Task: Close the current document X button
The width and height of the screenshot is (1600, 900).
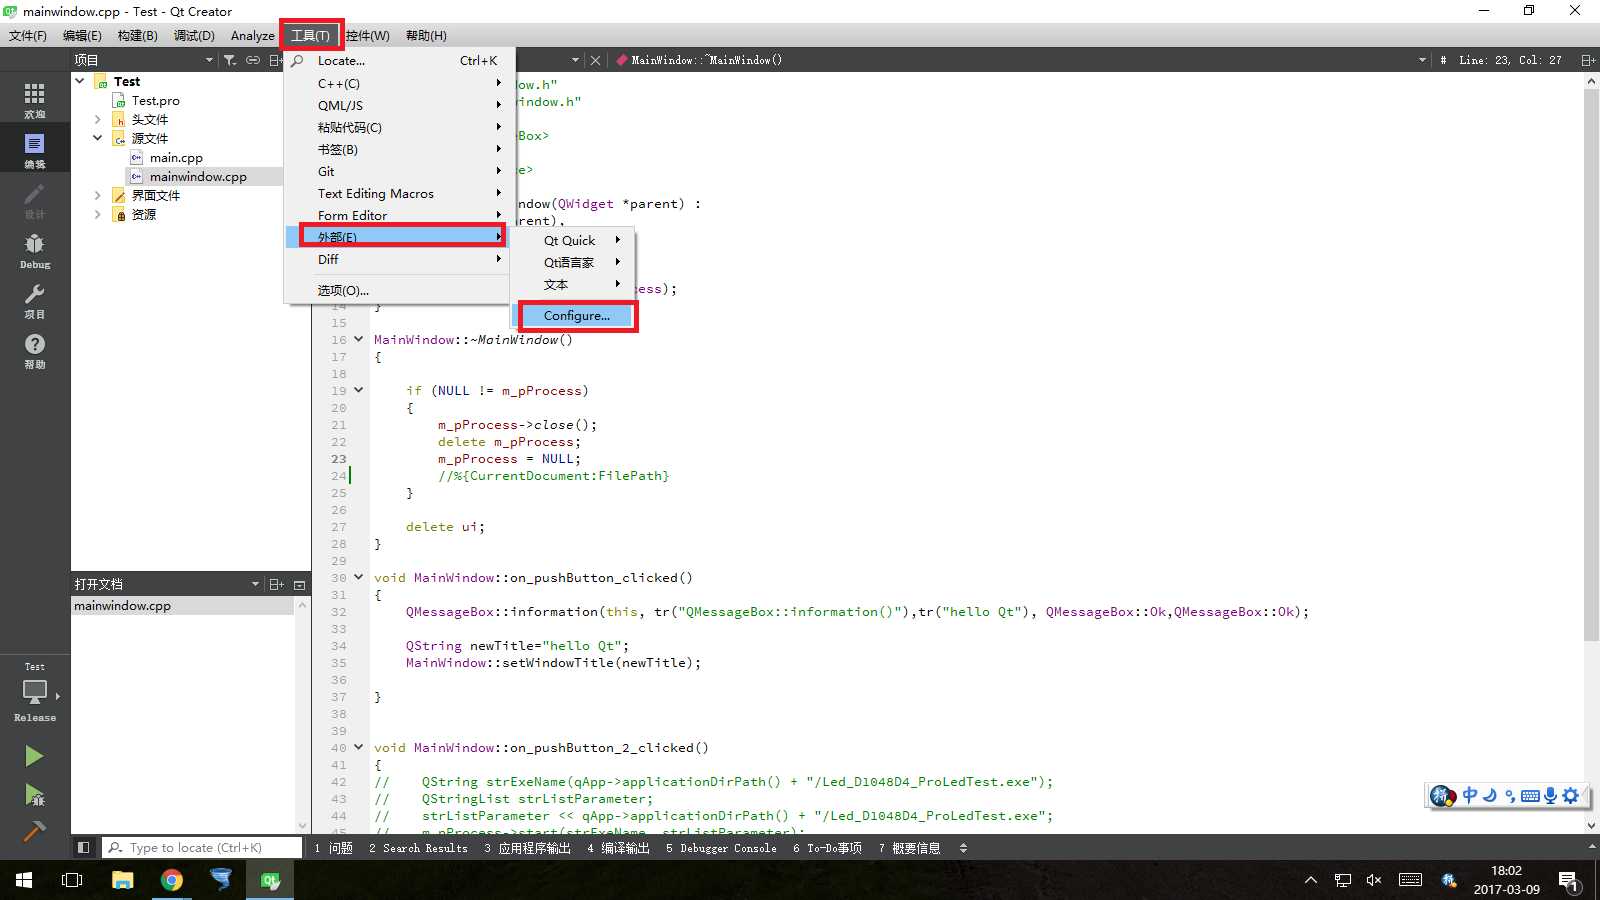Action: coord(595,60)
